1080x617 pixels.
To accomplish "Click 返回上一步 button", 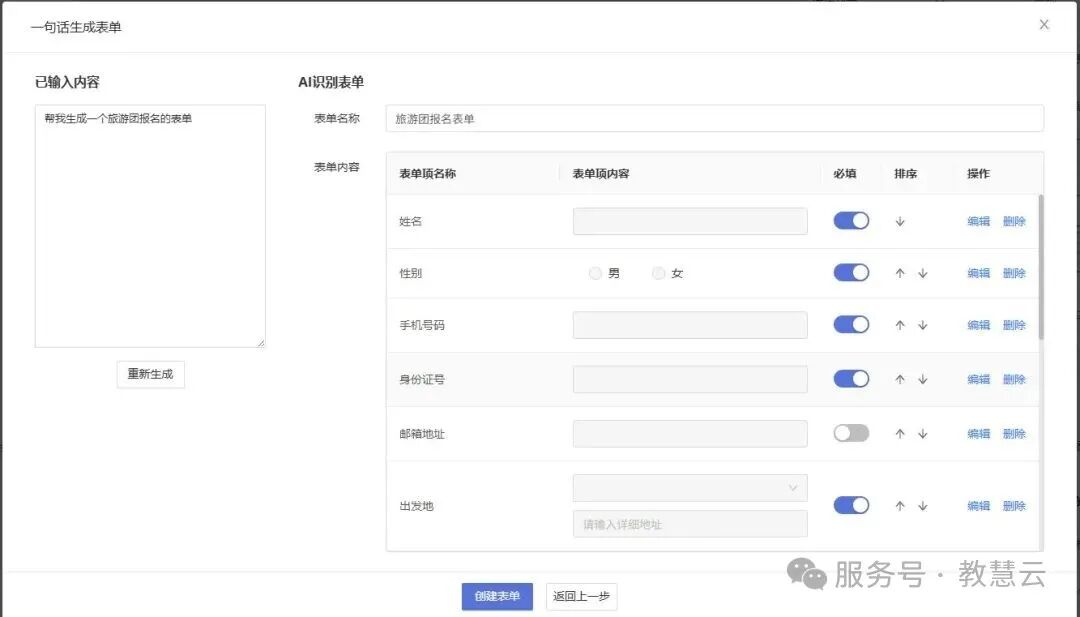I will point(581,596).
